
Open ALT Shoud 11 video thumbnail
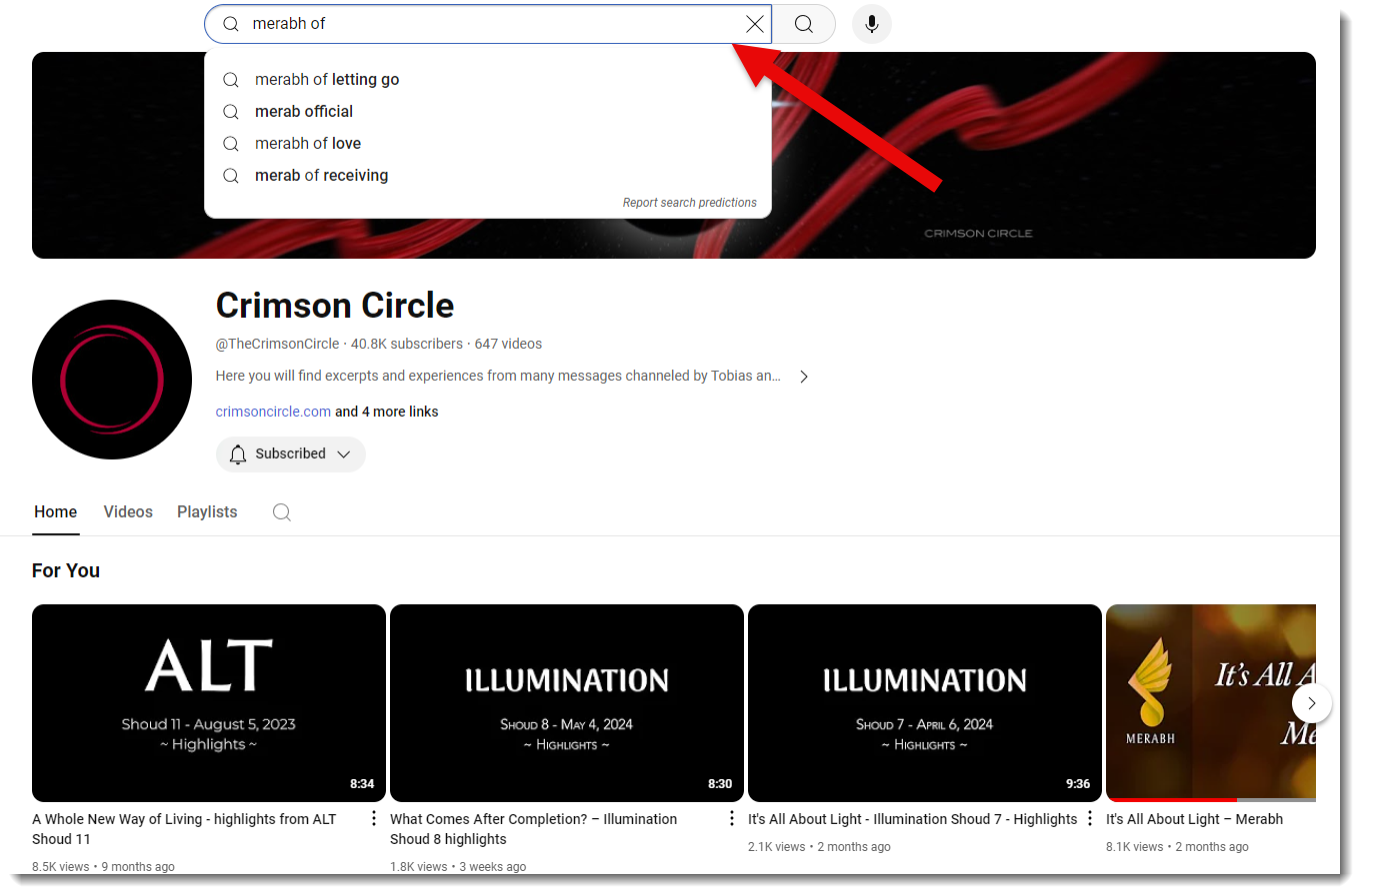tap(209, 703)
